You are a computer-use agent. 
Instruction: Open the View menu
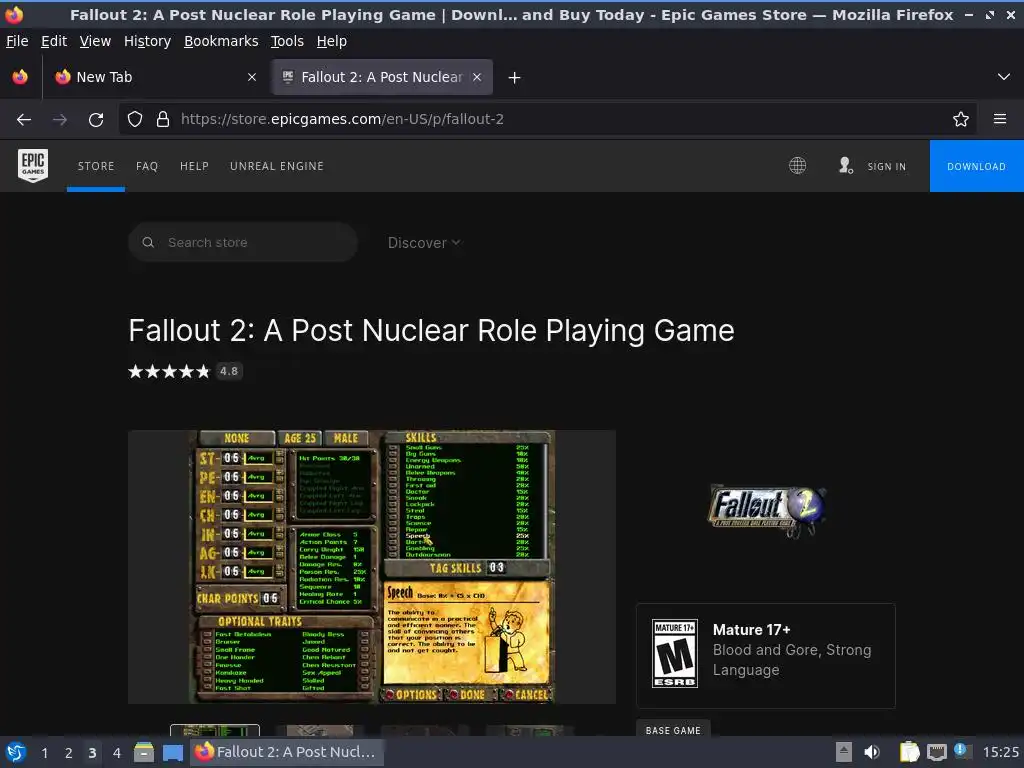[x=95, y=41]
